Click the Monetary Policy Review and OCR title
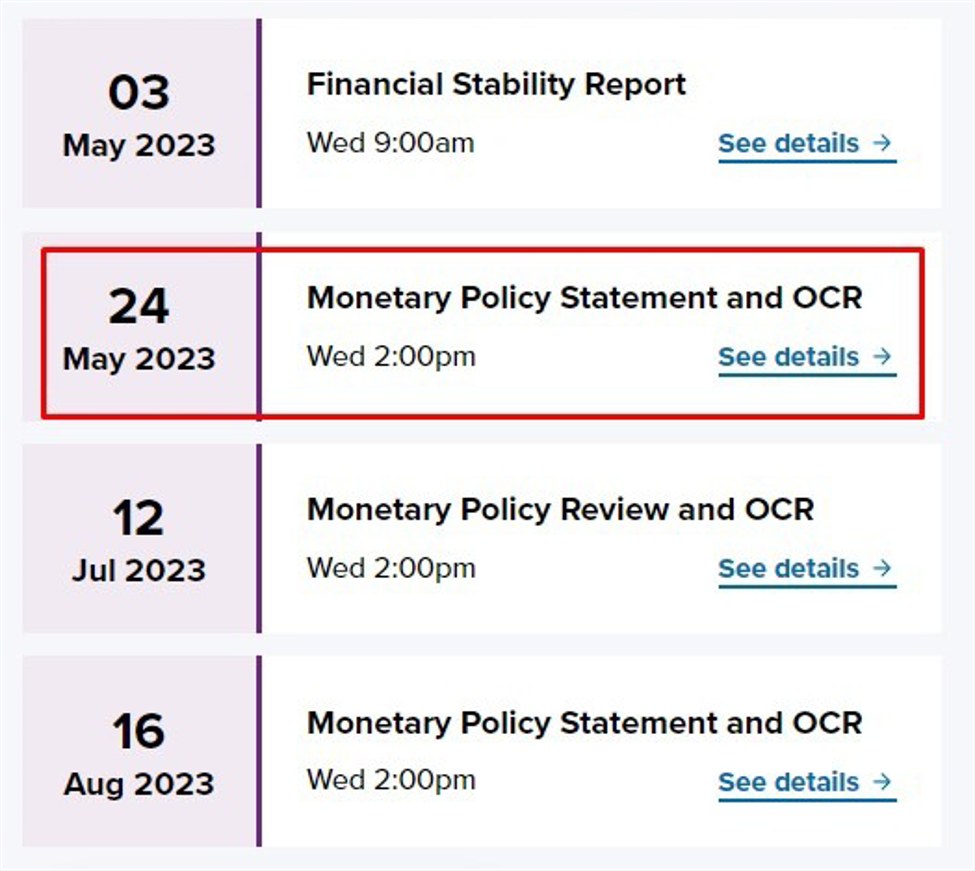Screen dimensions: 975x871 coord(561,510)
